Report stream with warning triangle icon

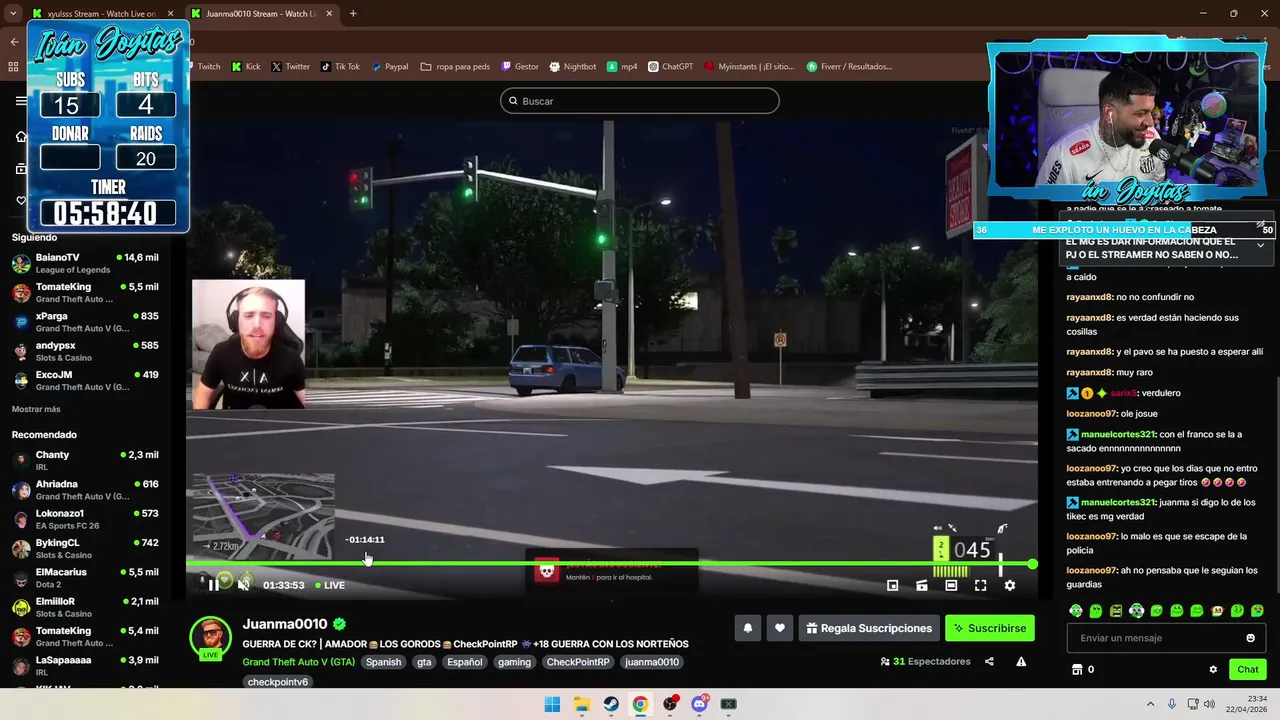pos(1021,661)
